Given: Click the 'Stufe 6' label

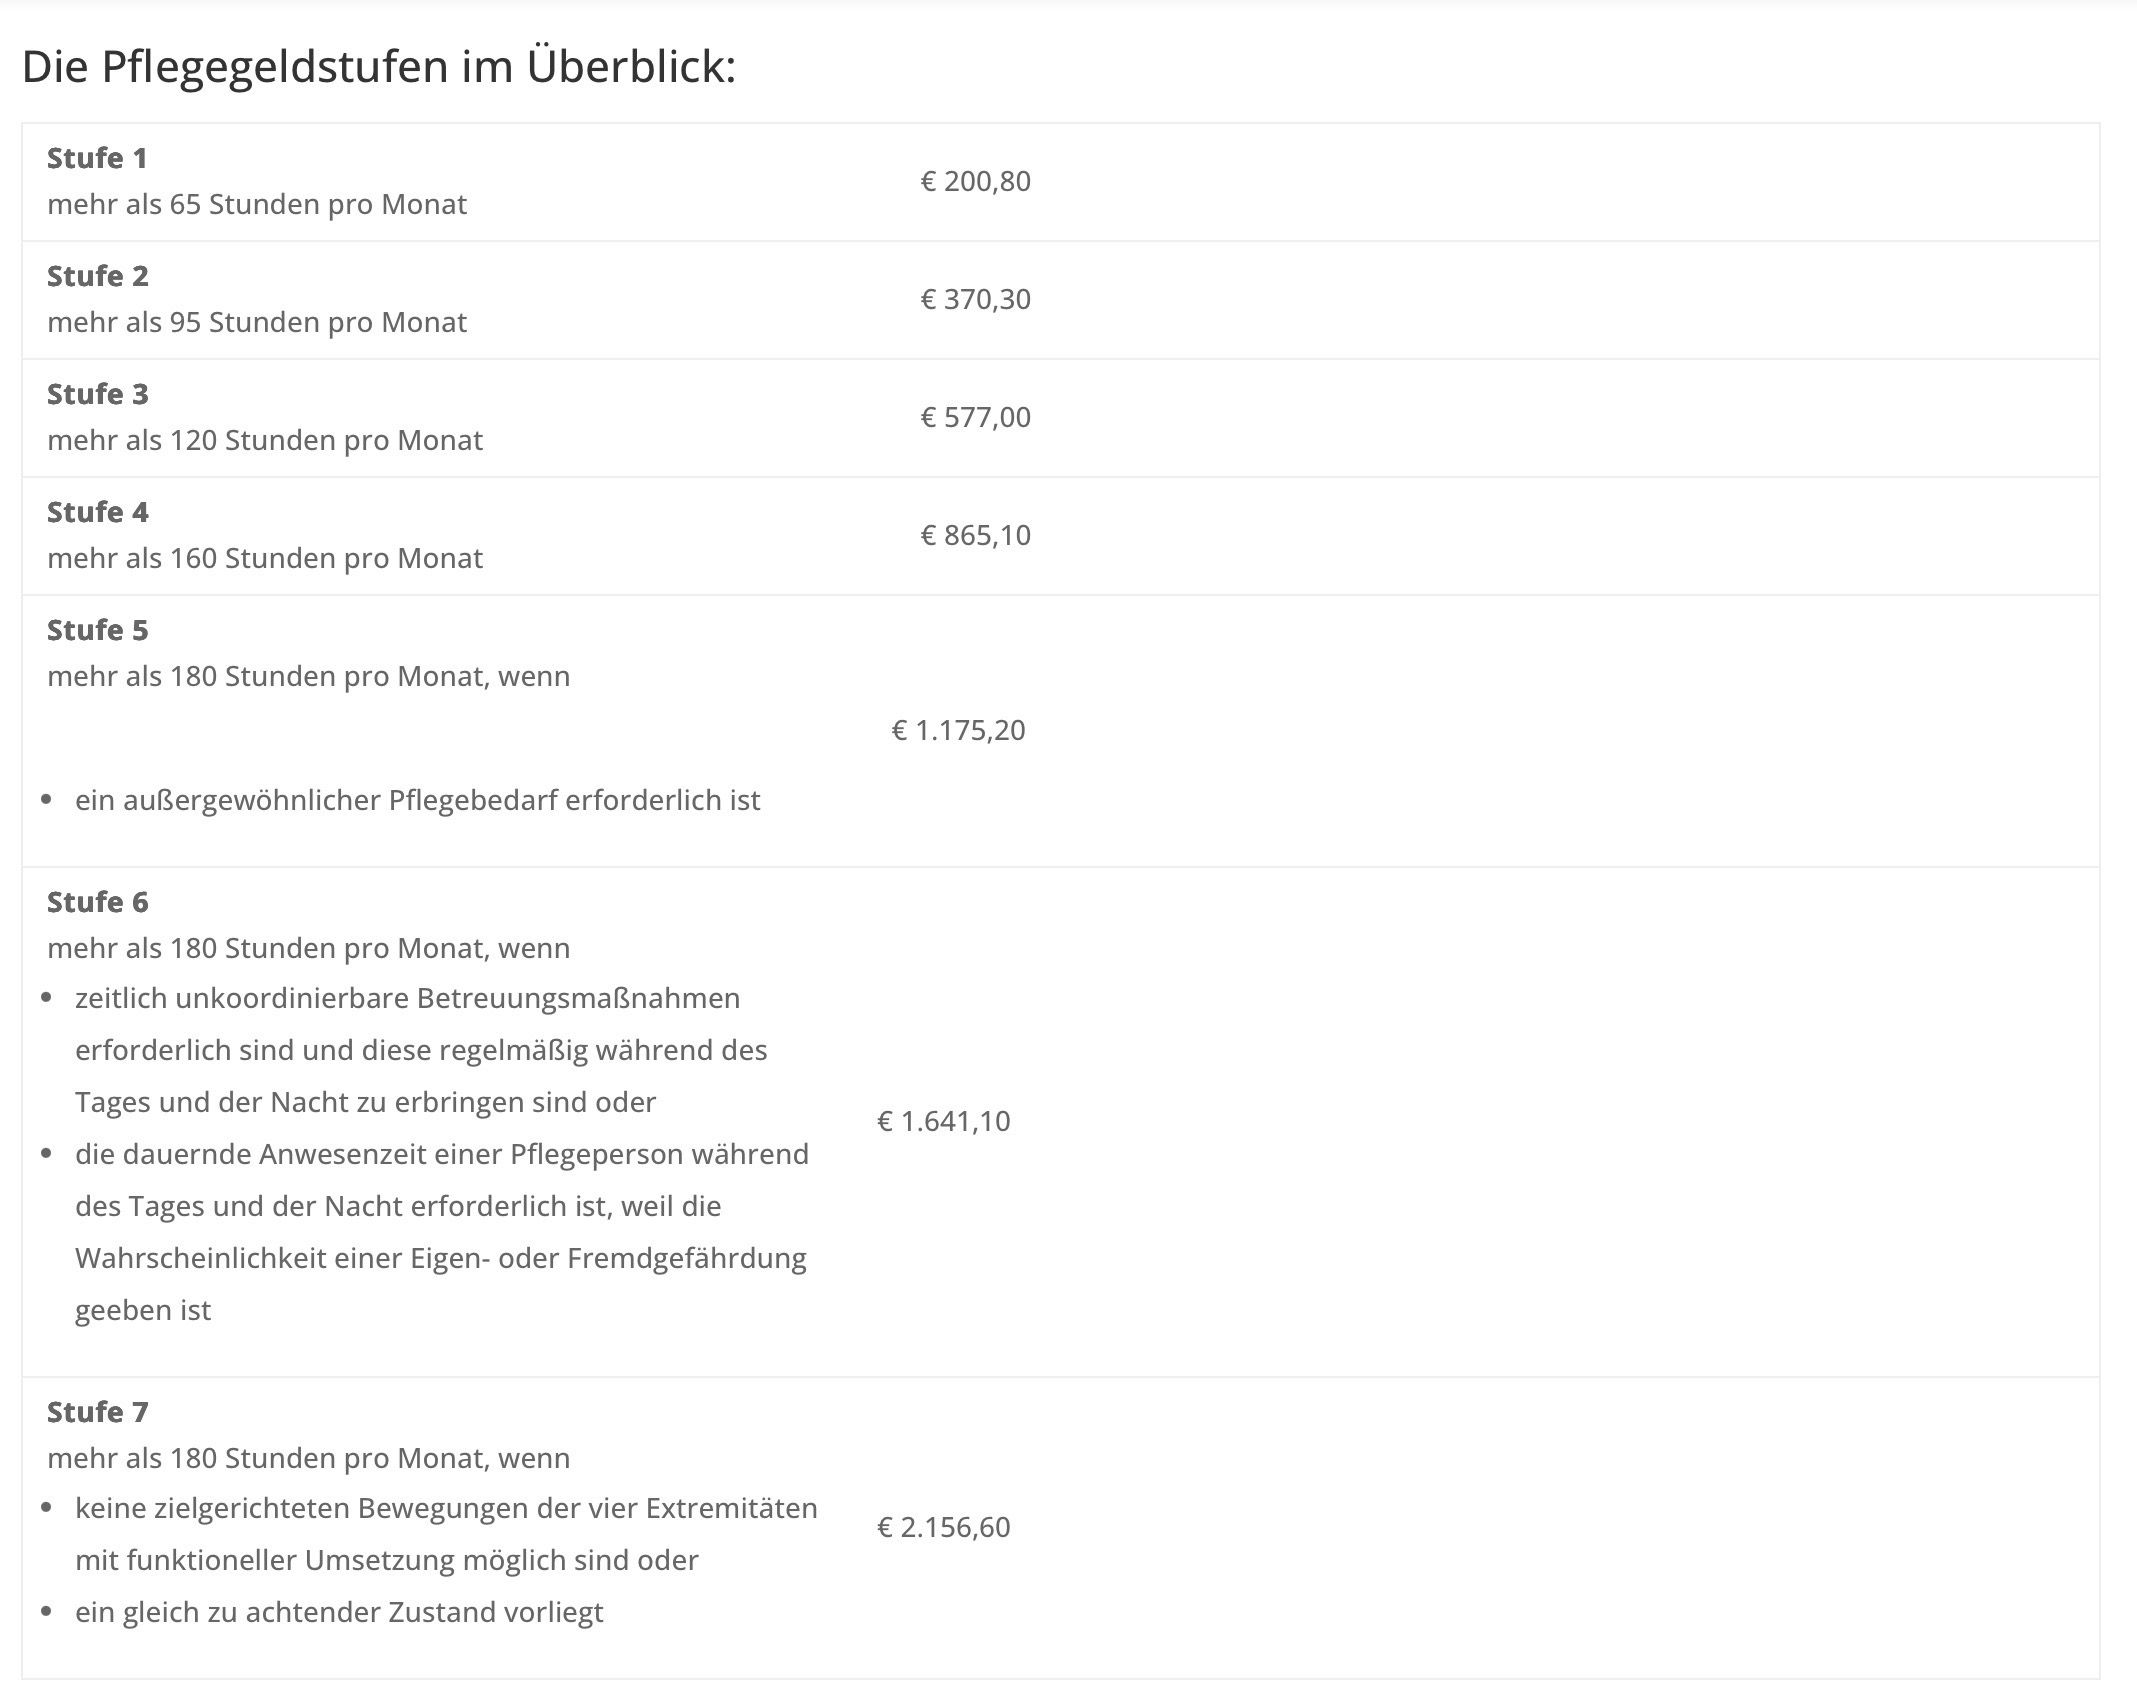Looking at the screenshot, I should coord(97,902).
